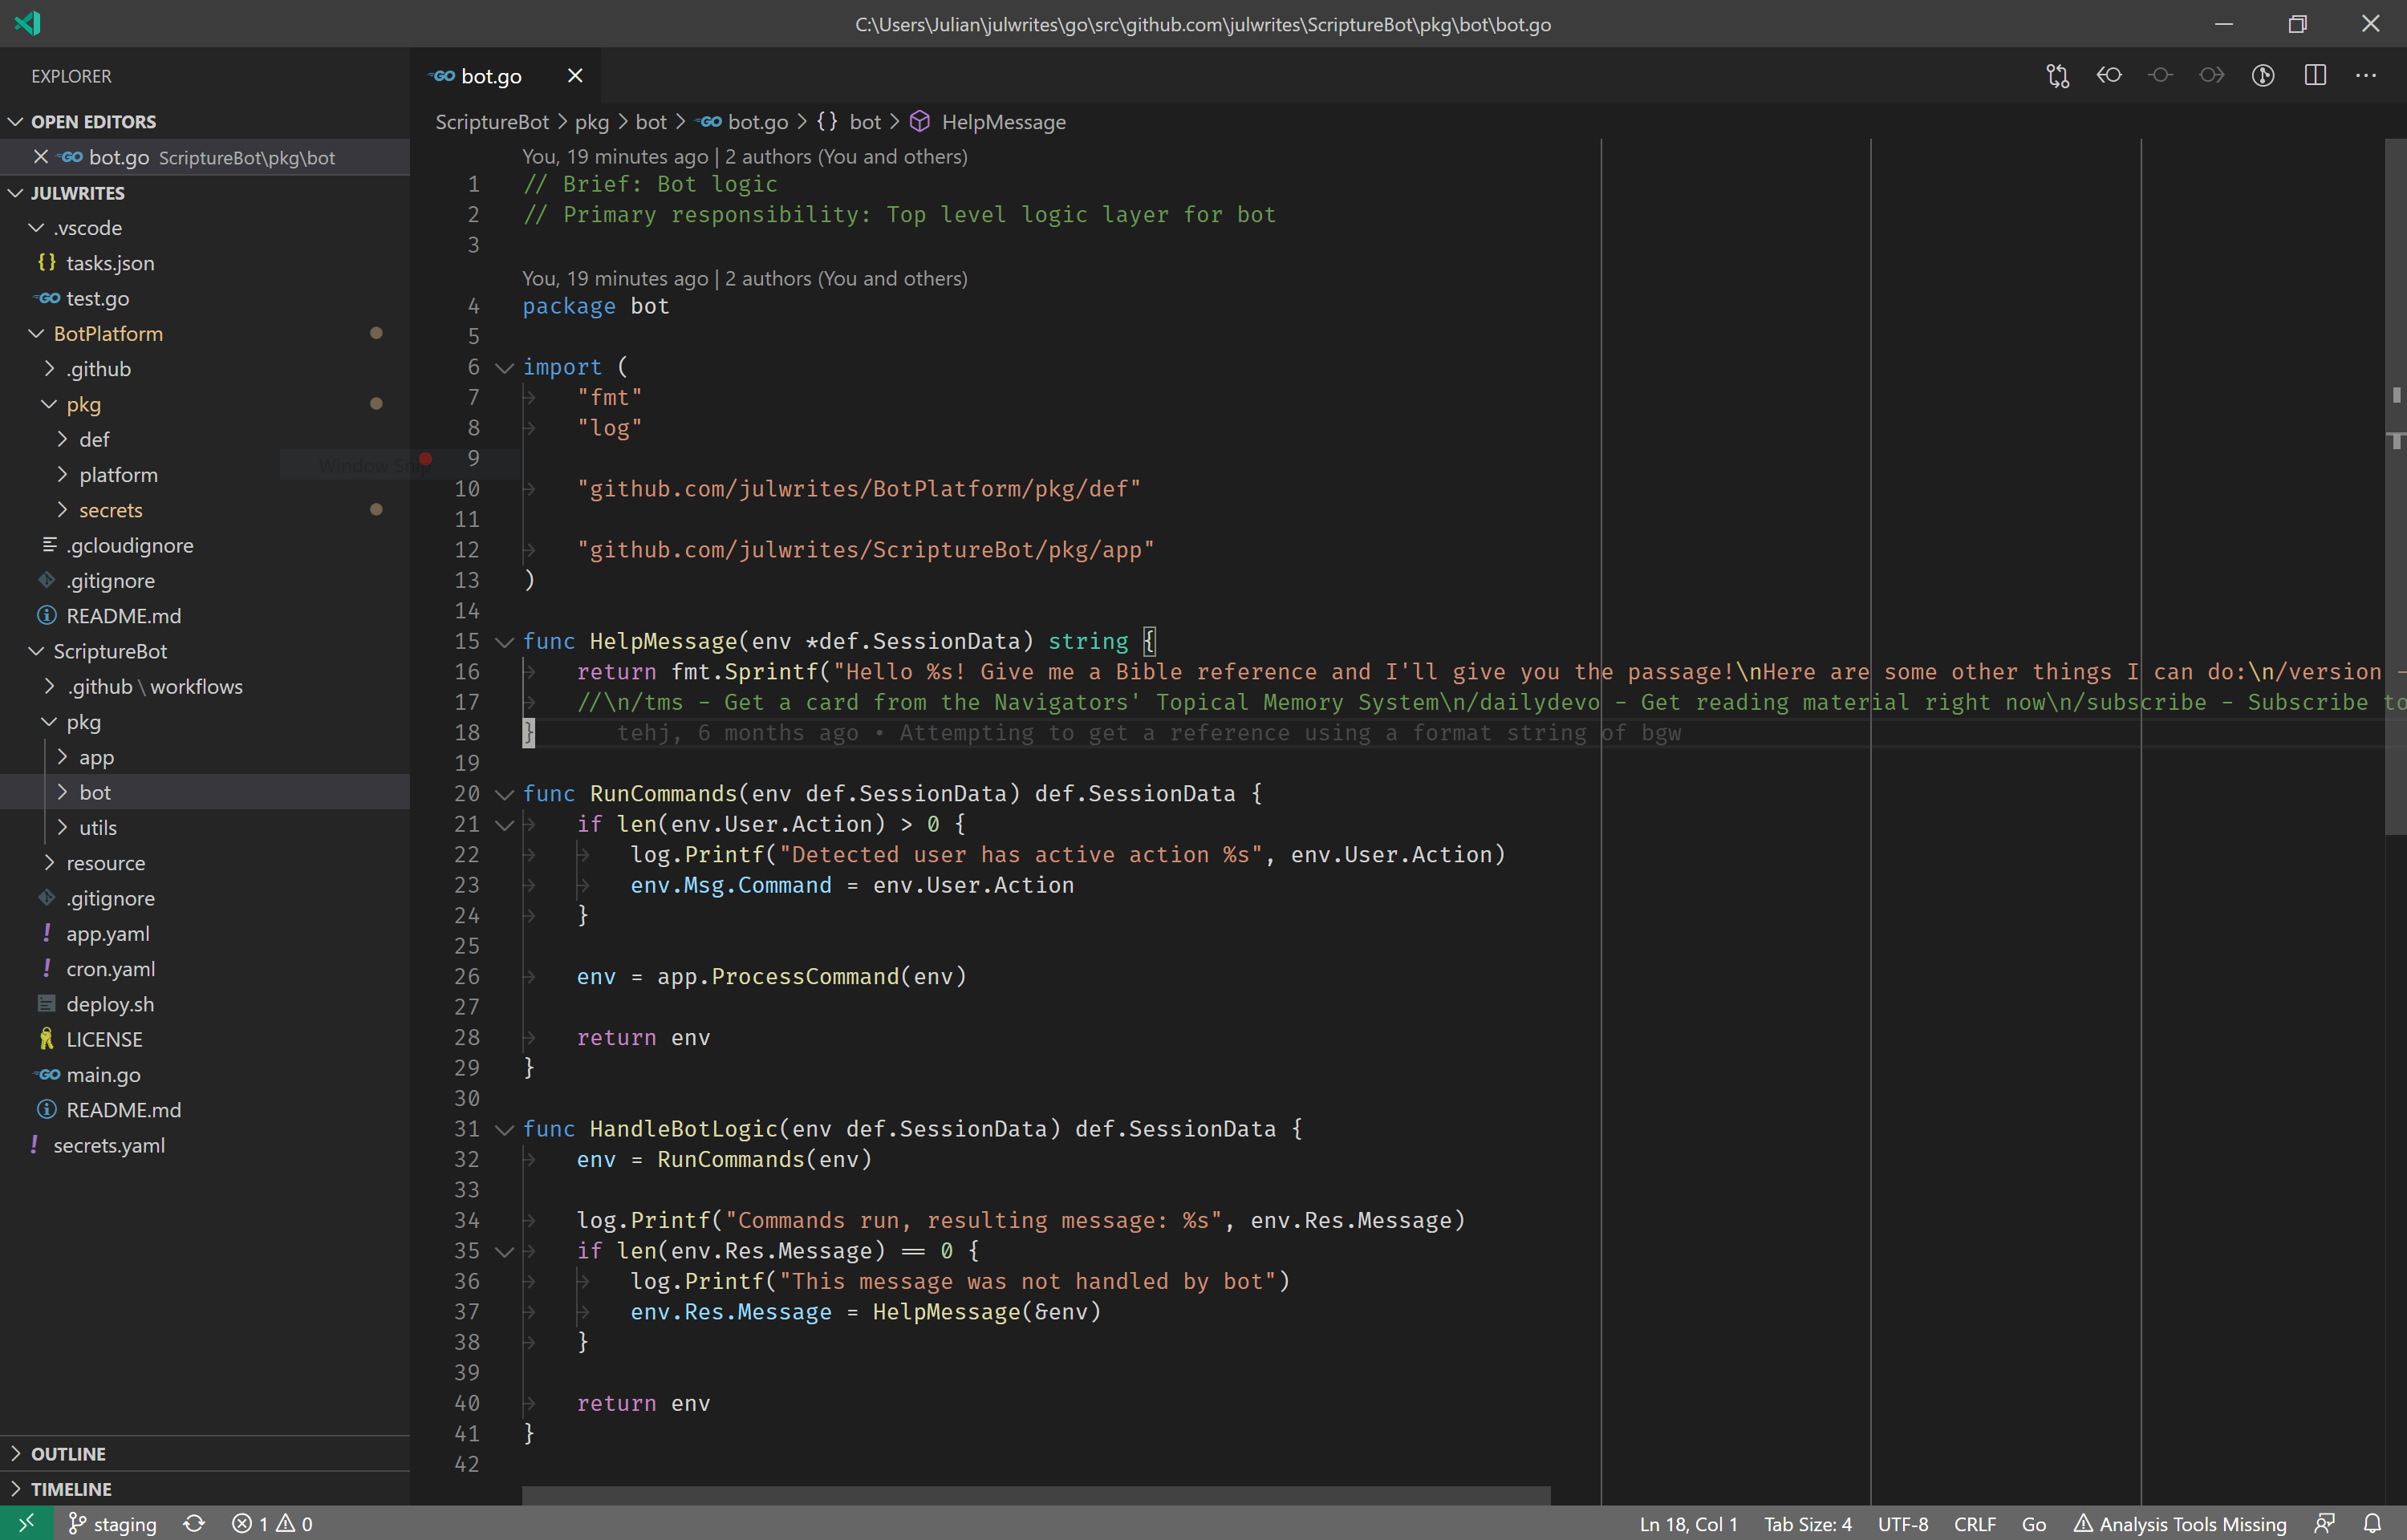Expand the platform folder in BotPlatform
2407x1540 pixels.
tap(118, 475)
